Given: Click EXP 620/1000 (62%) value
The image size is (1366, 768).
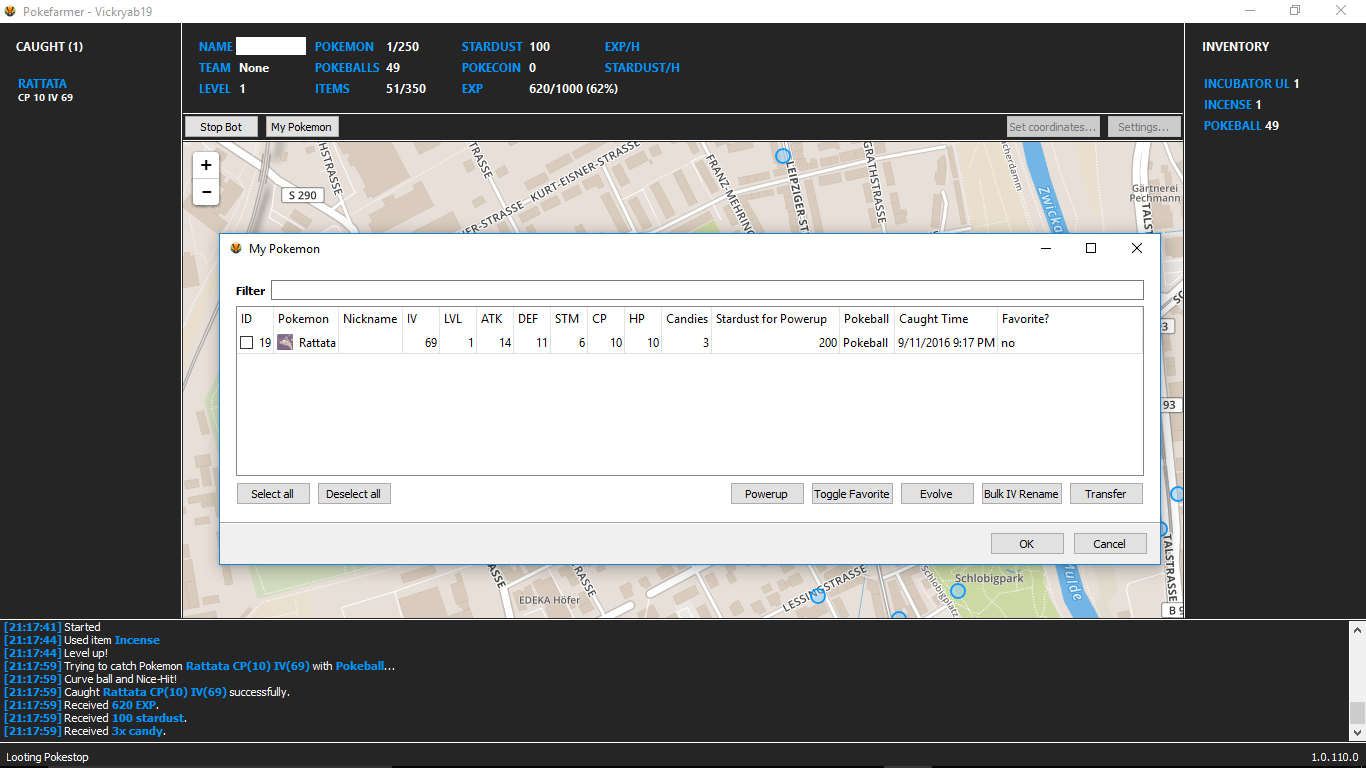Looking at the screenshot, I should [573, 89].
